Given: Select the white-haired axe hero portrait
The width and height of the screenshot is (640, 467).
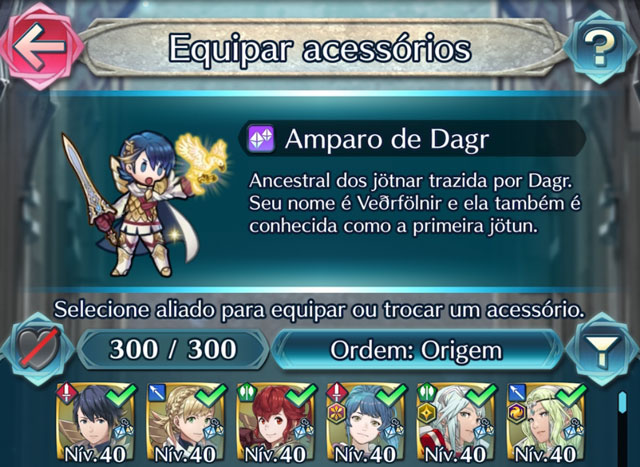Looking at the screenshot, I should 456,424.
